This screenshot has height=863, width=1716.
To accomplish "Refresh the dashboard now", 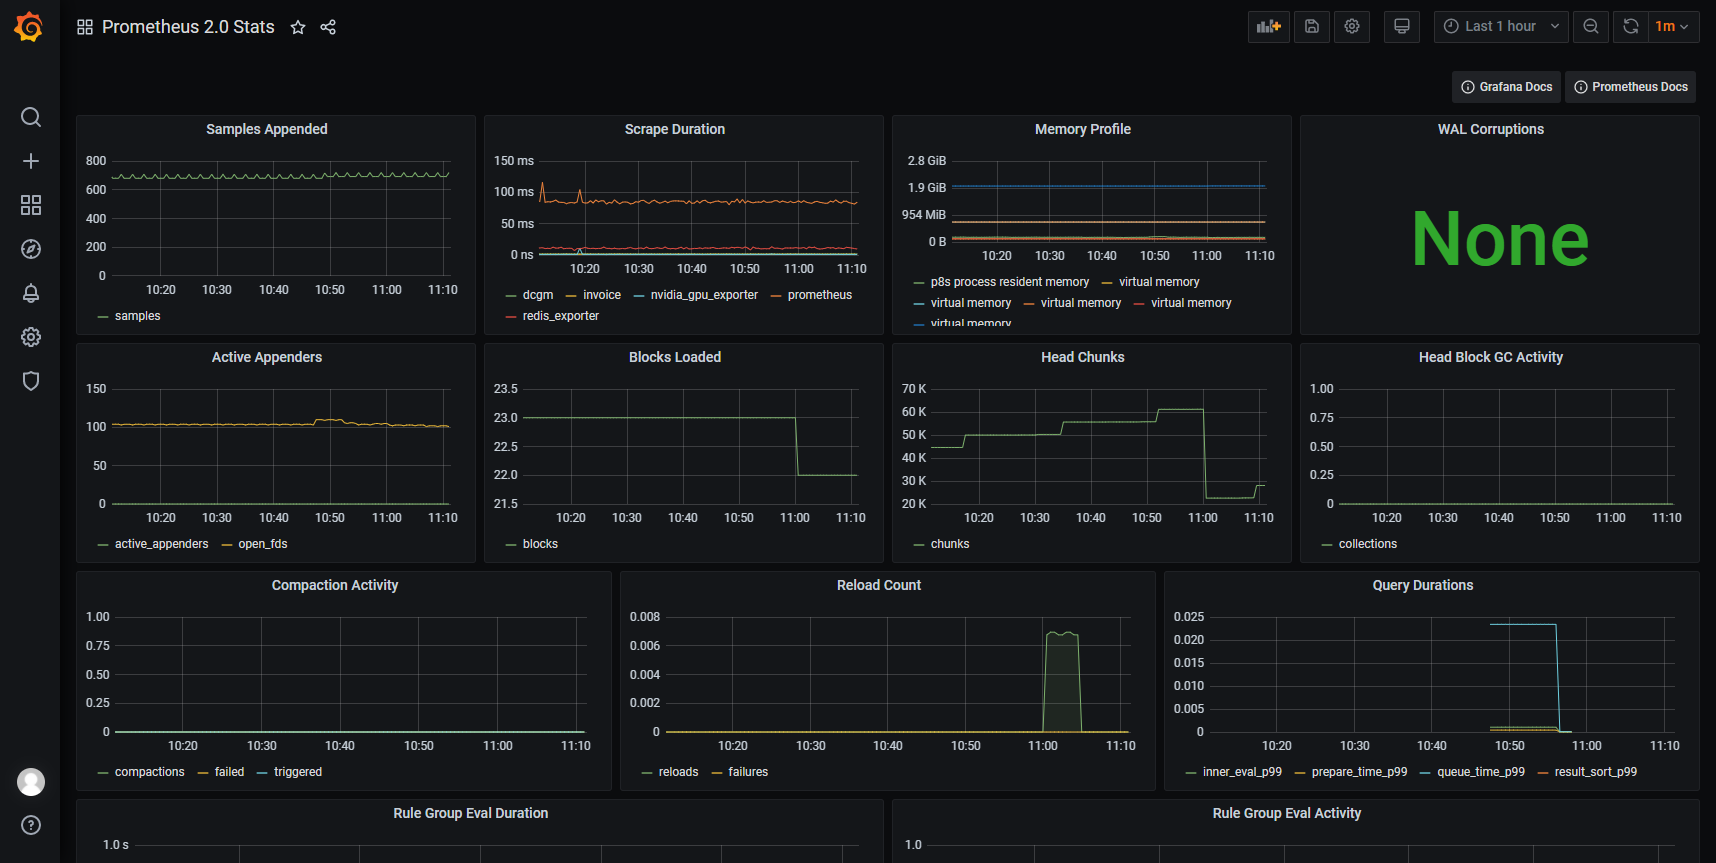I will point(1631,27).
